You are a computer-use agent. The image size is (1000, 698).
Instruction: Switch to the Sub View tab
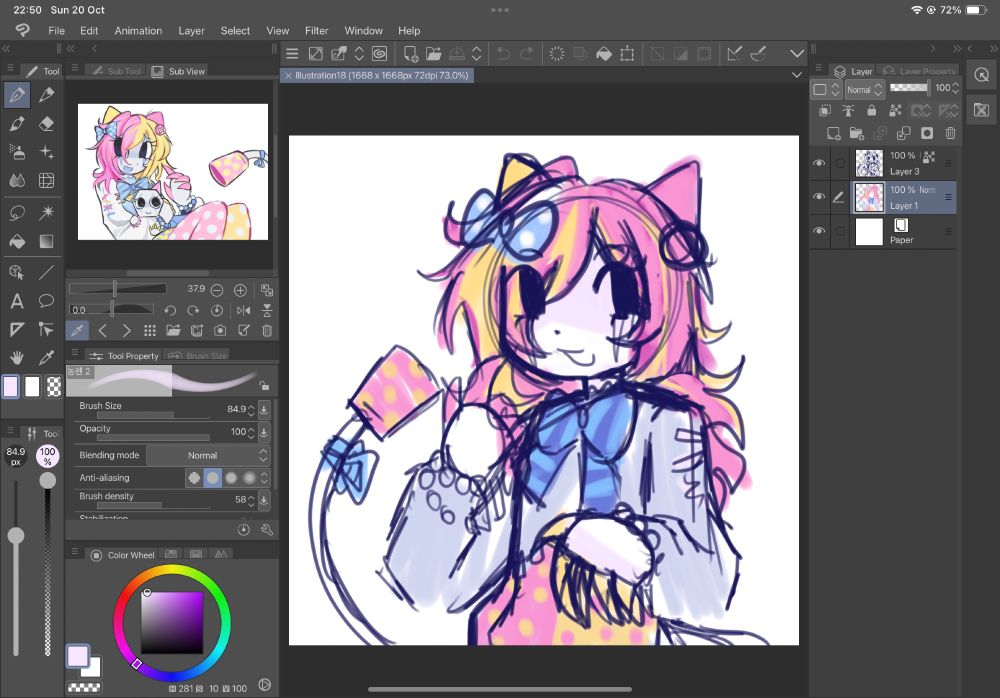(179, 71)
